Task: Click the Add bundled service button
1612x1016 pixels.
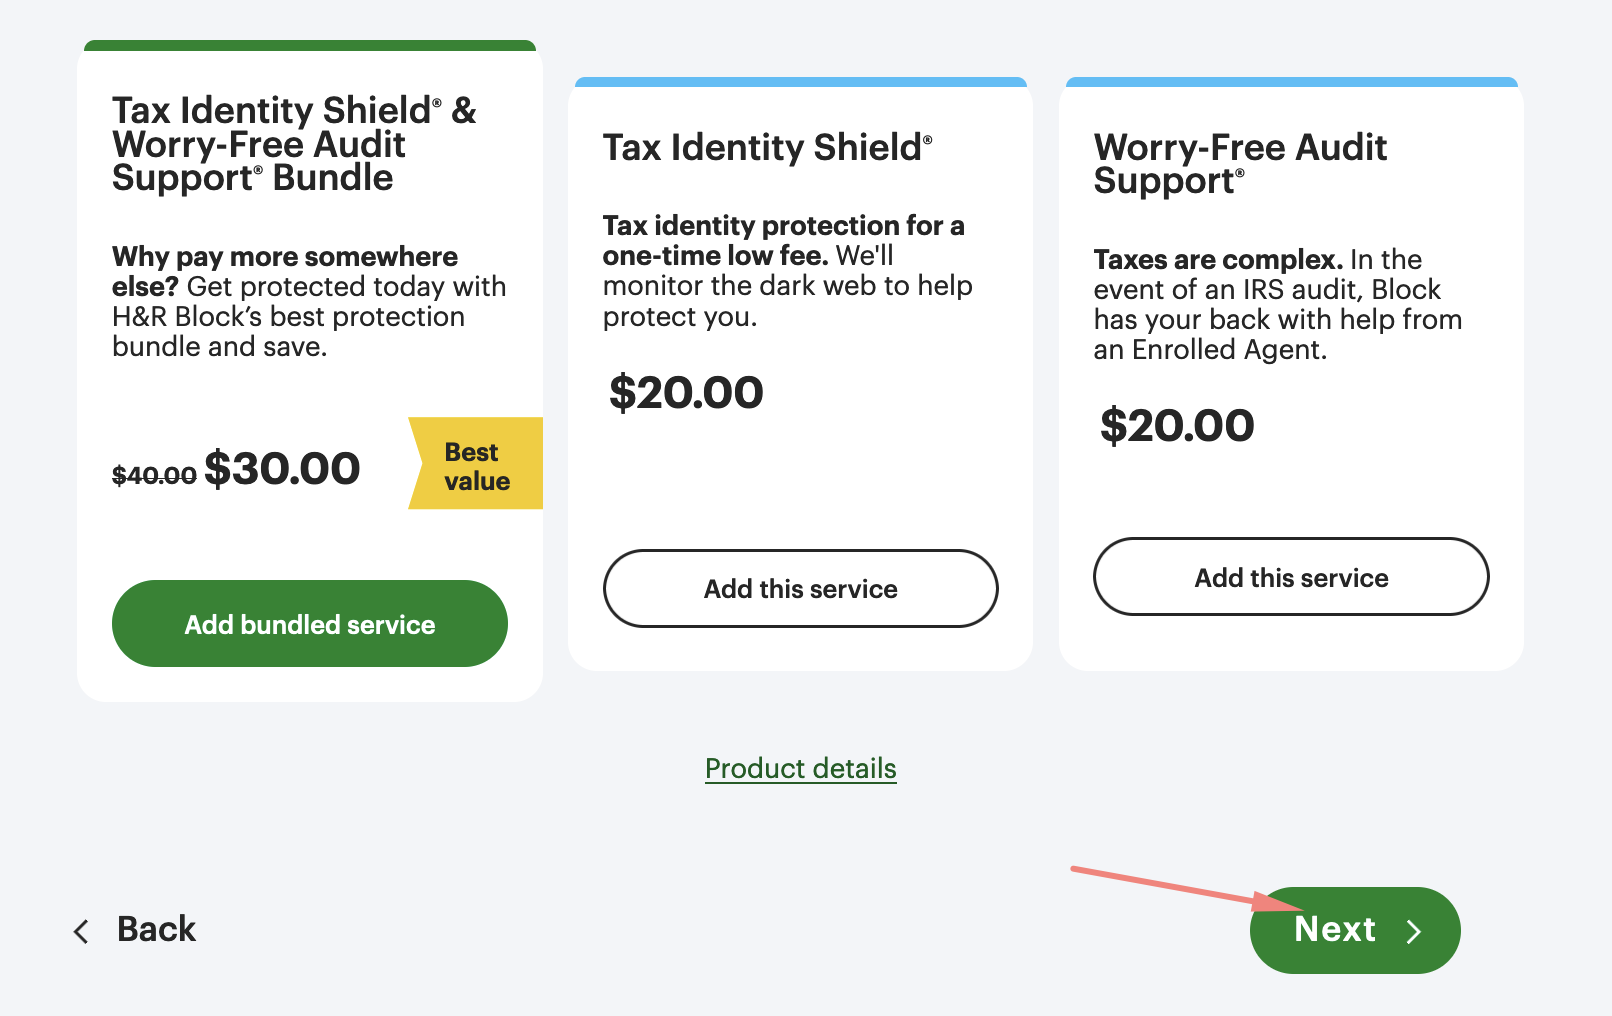Action: (310, 624)
